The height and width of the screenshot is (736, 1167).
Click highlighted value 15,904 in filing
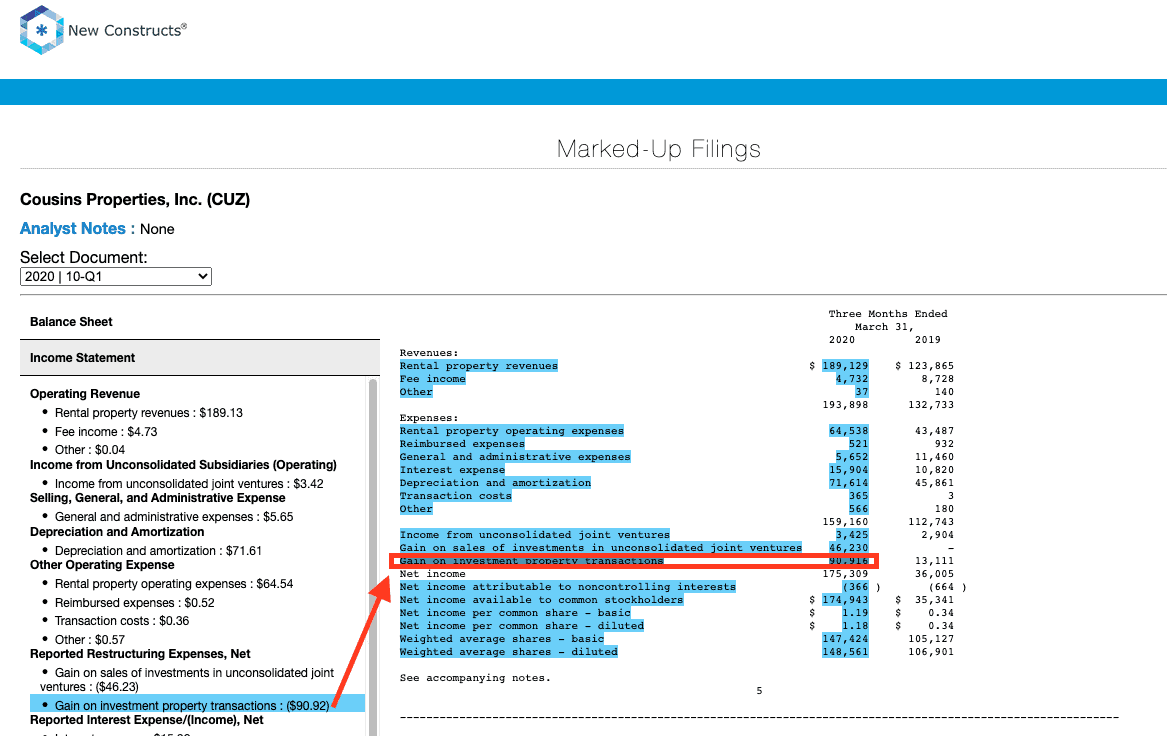click(848, 470)
